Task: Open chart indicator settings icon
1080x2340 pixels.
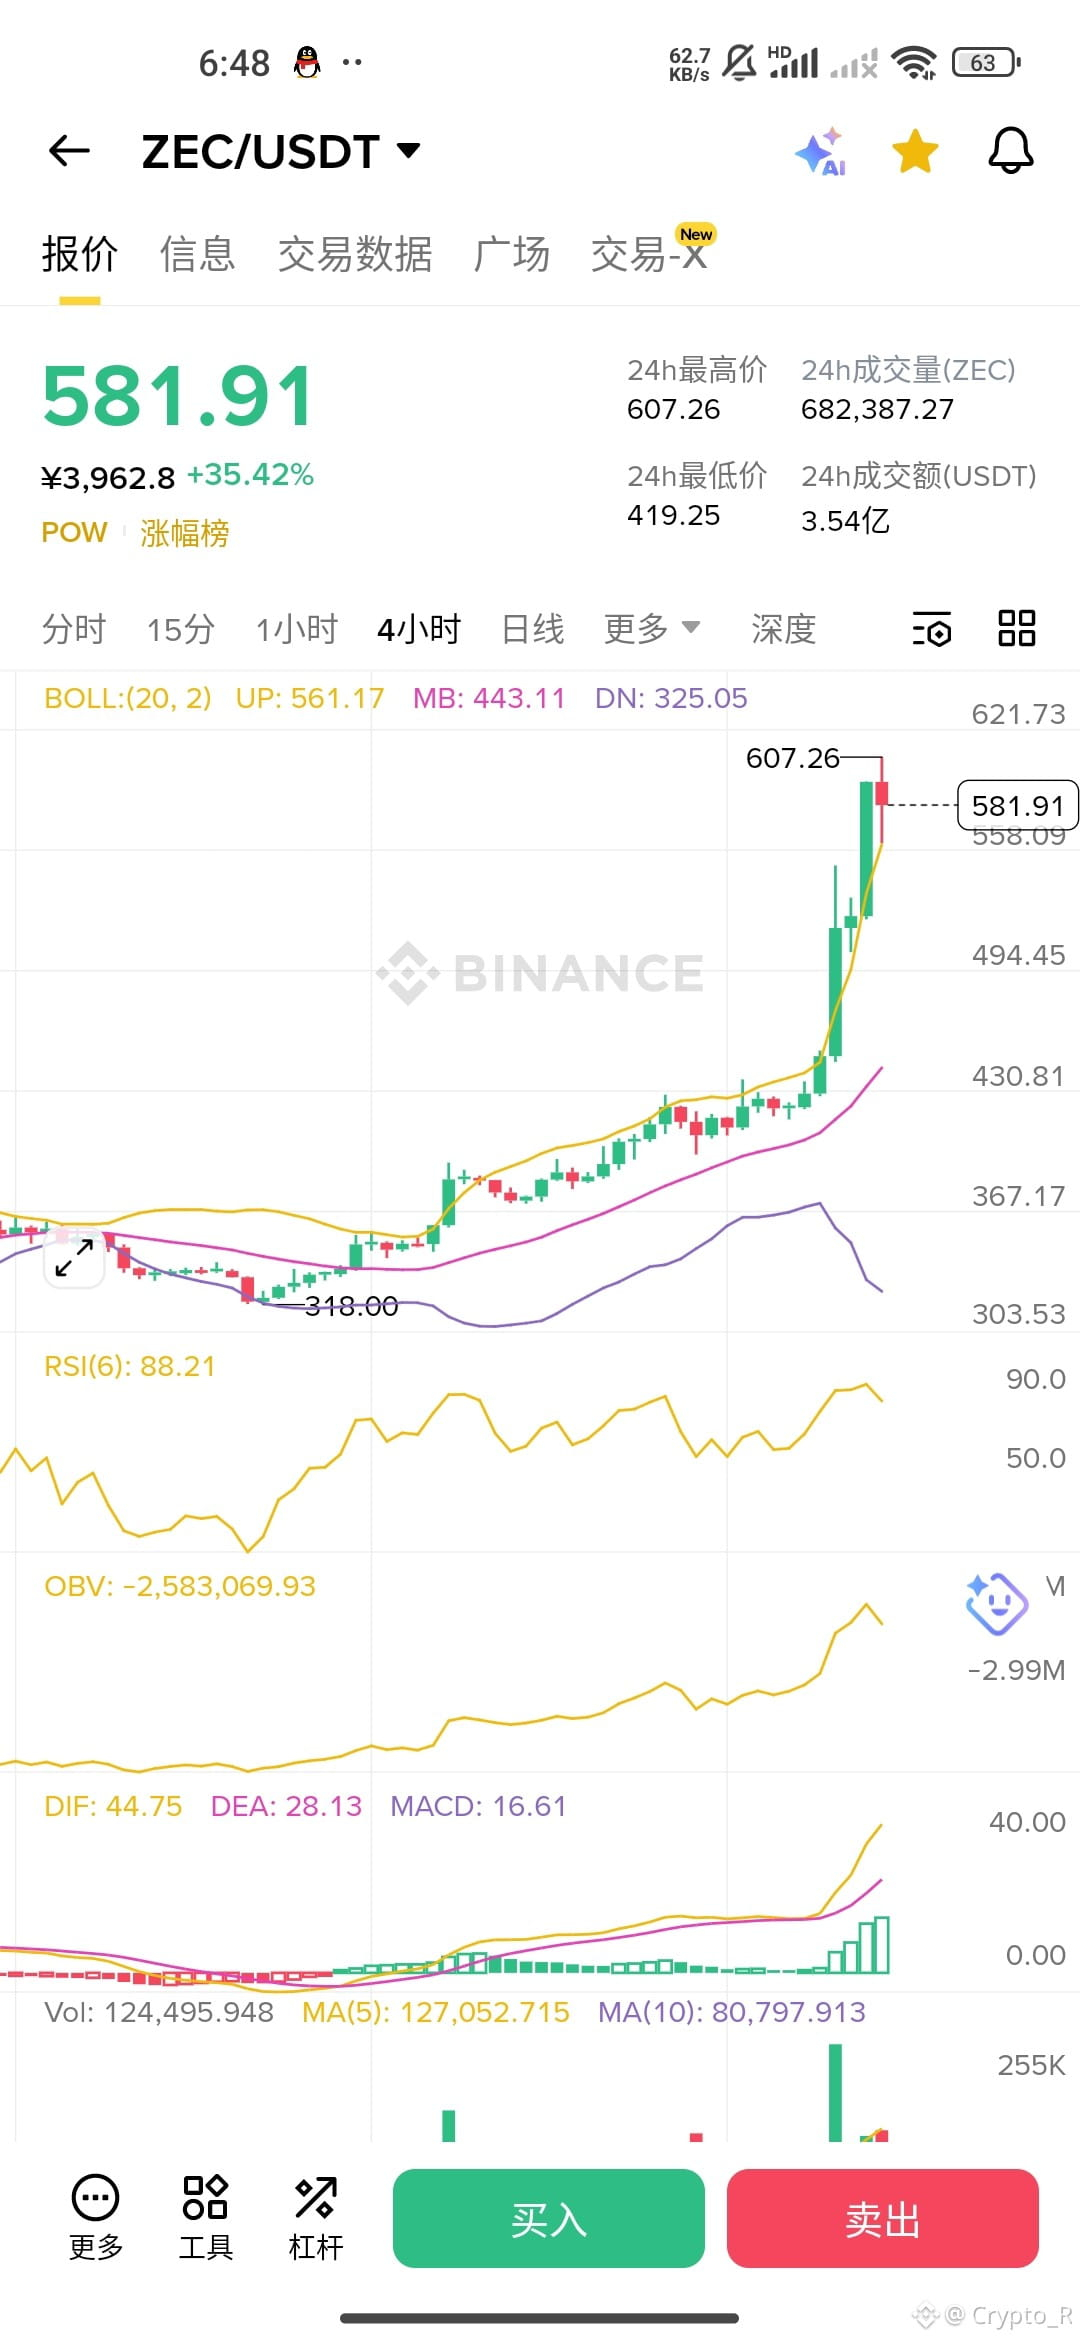Action: 932,629
